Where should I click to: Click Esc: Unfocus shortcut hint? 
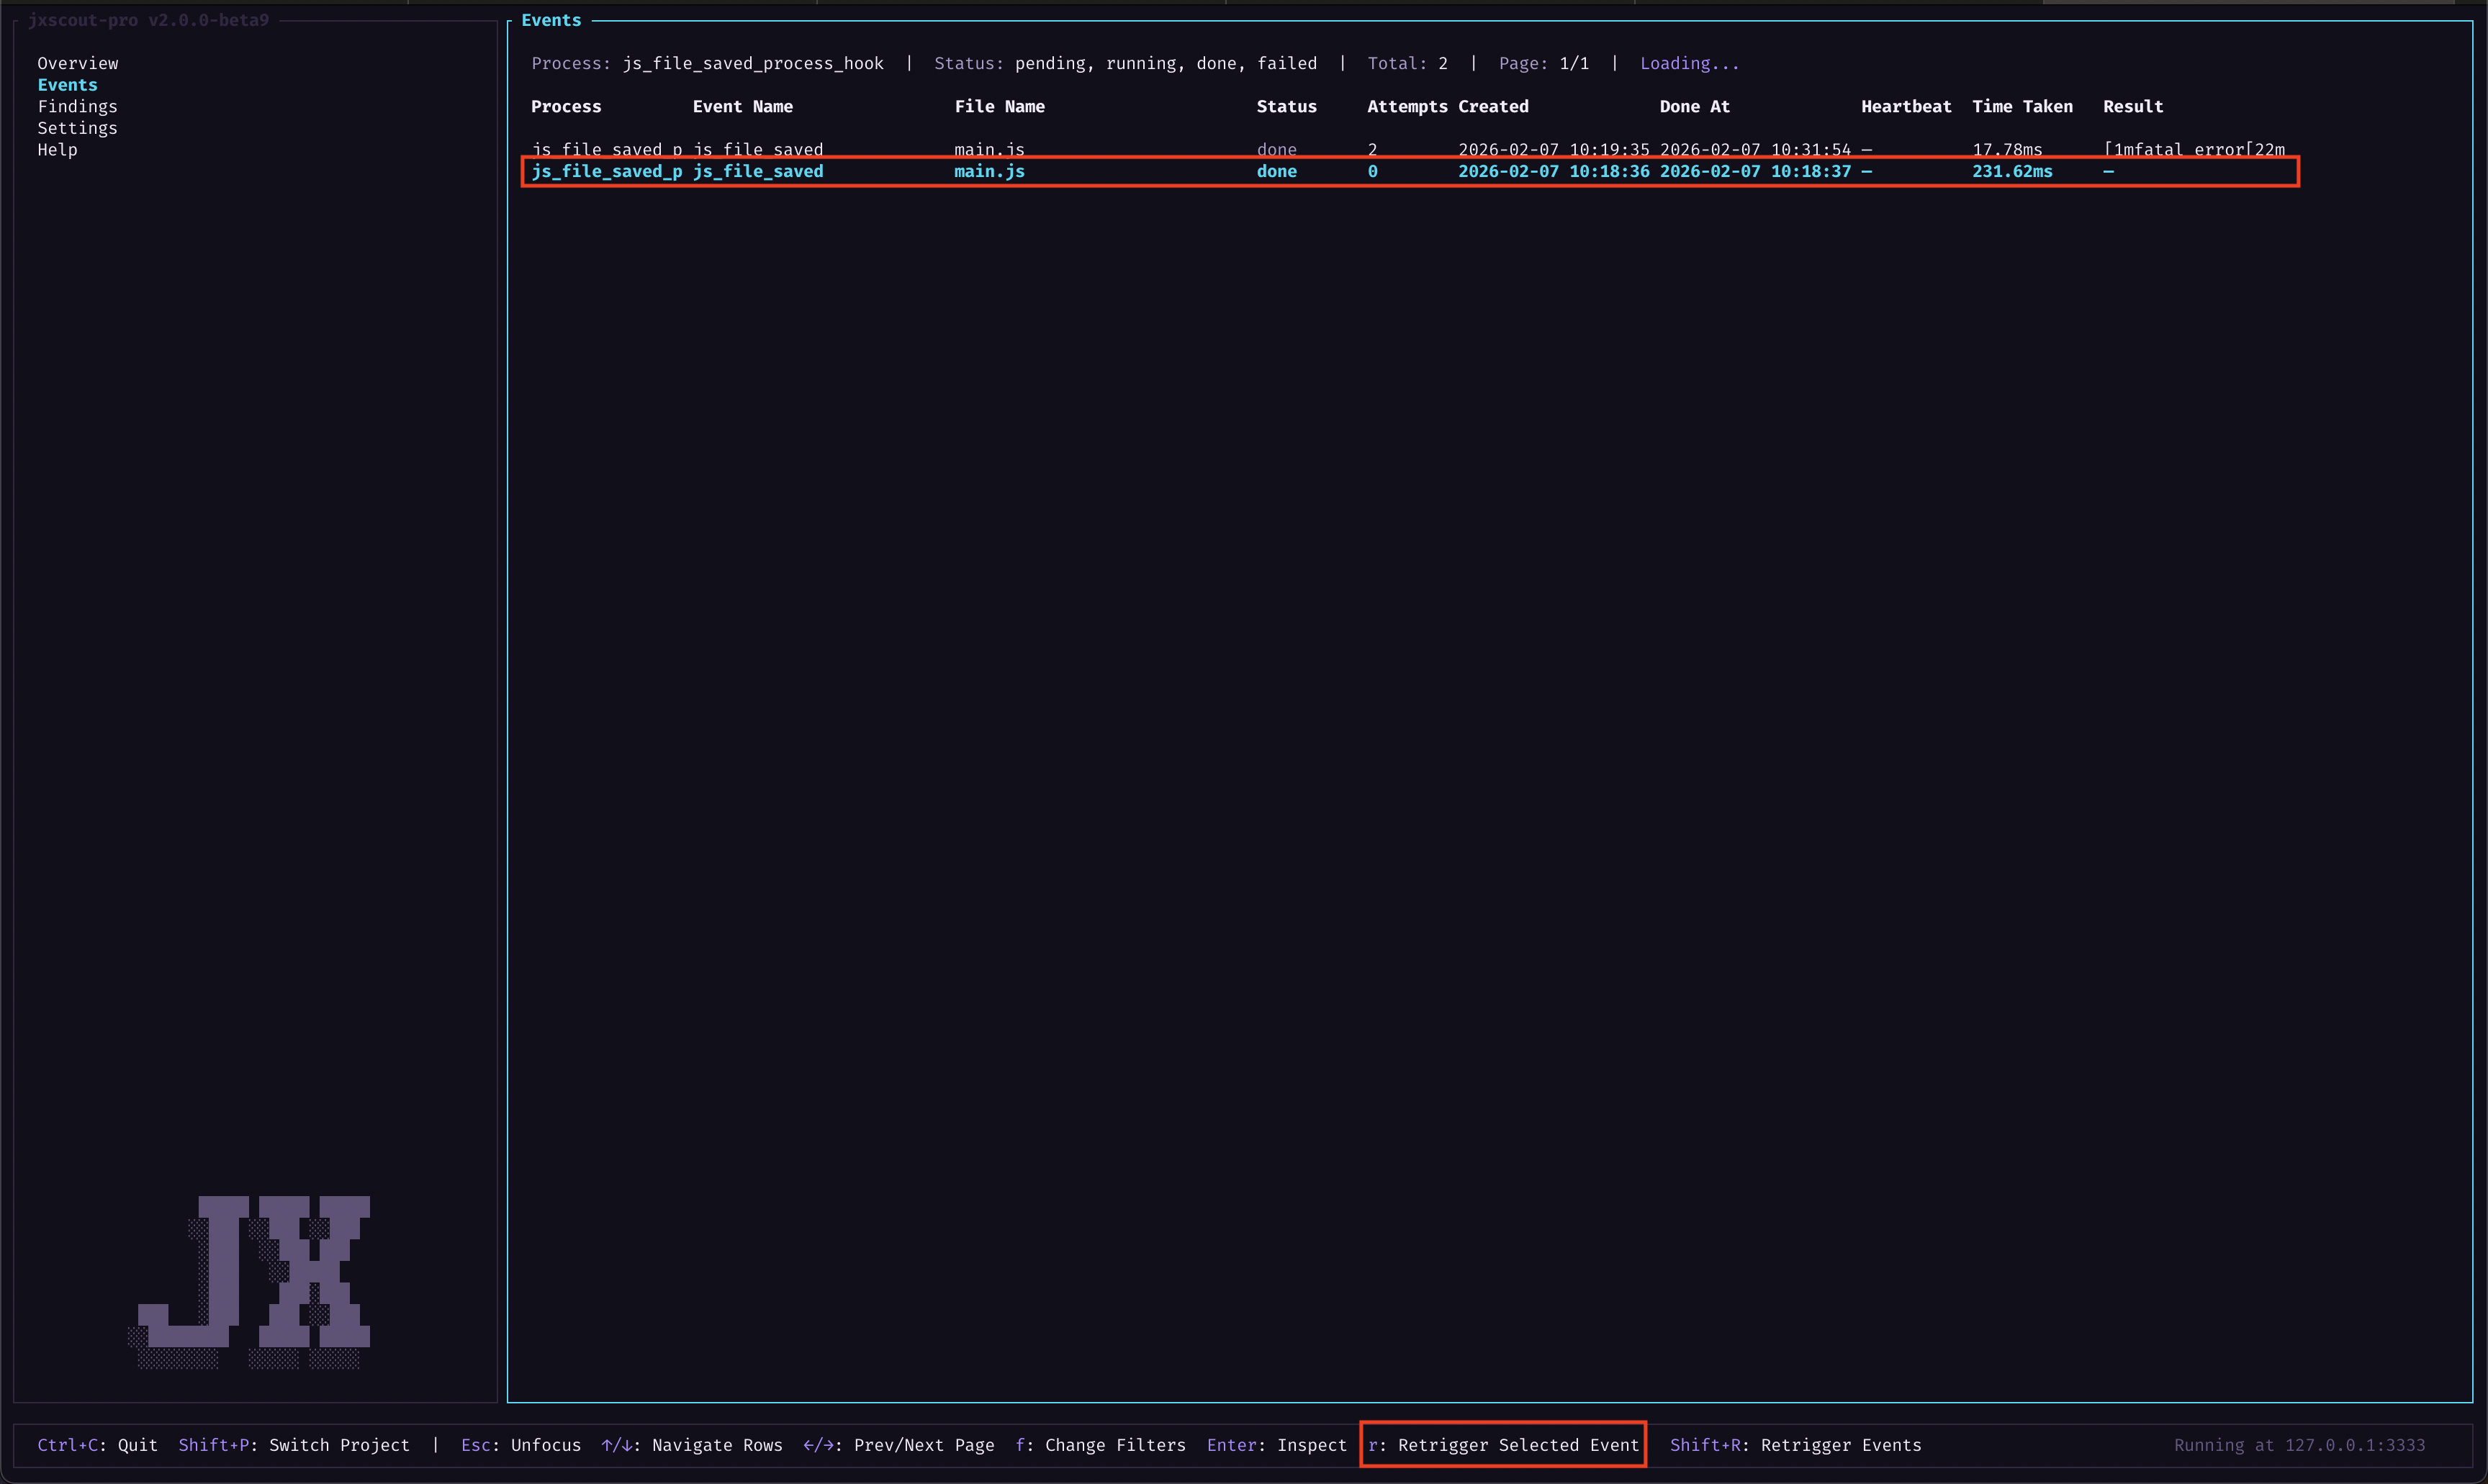520,1445
